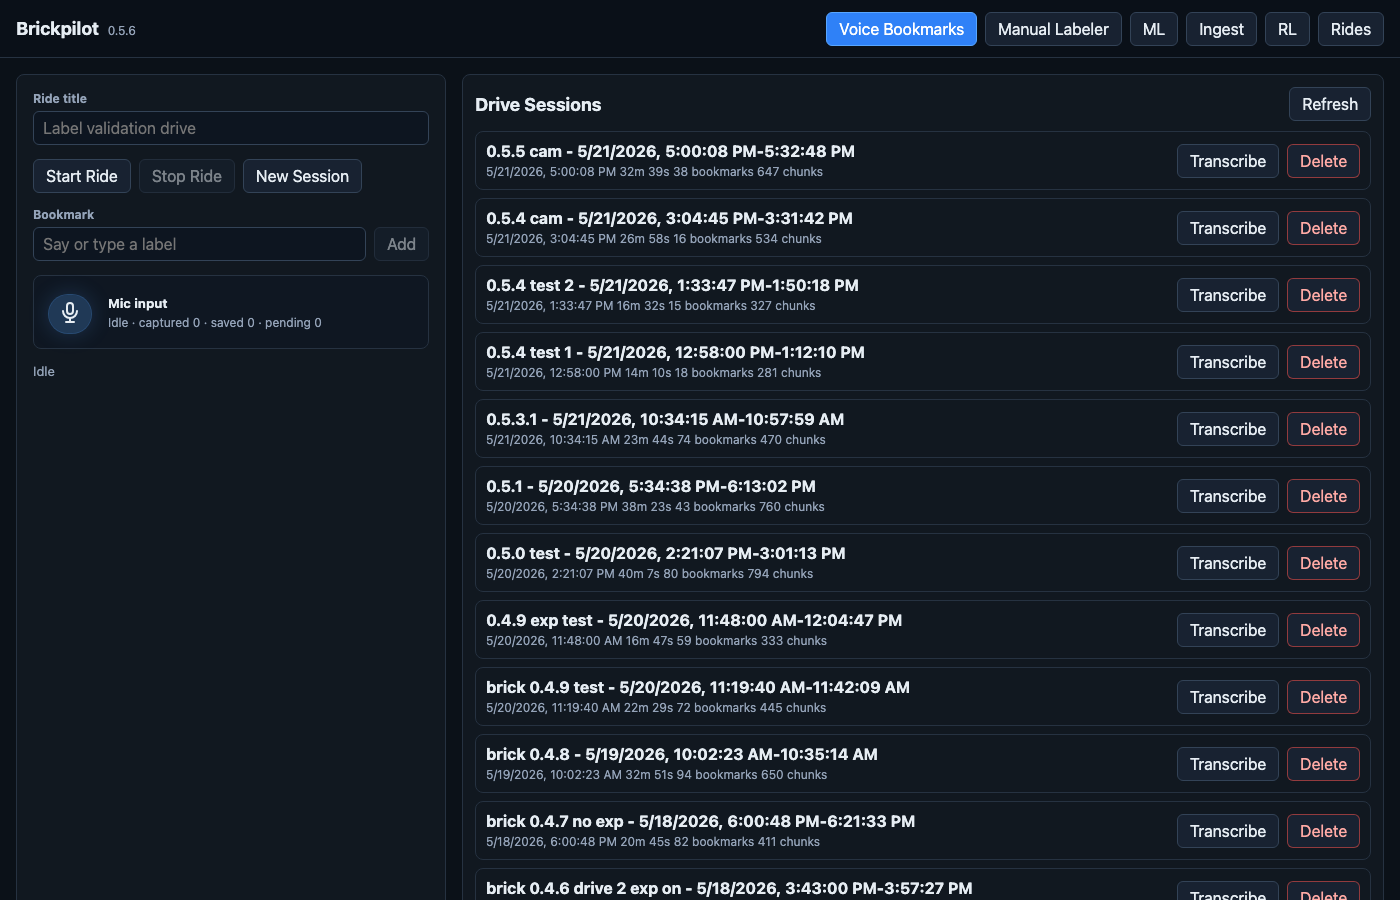Click the Stop Ride button
This screenshot has height=900, width=1400.
coord(187,176)
